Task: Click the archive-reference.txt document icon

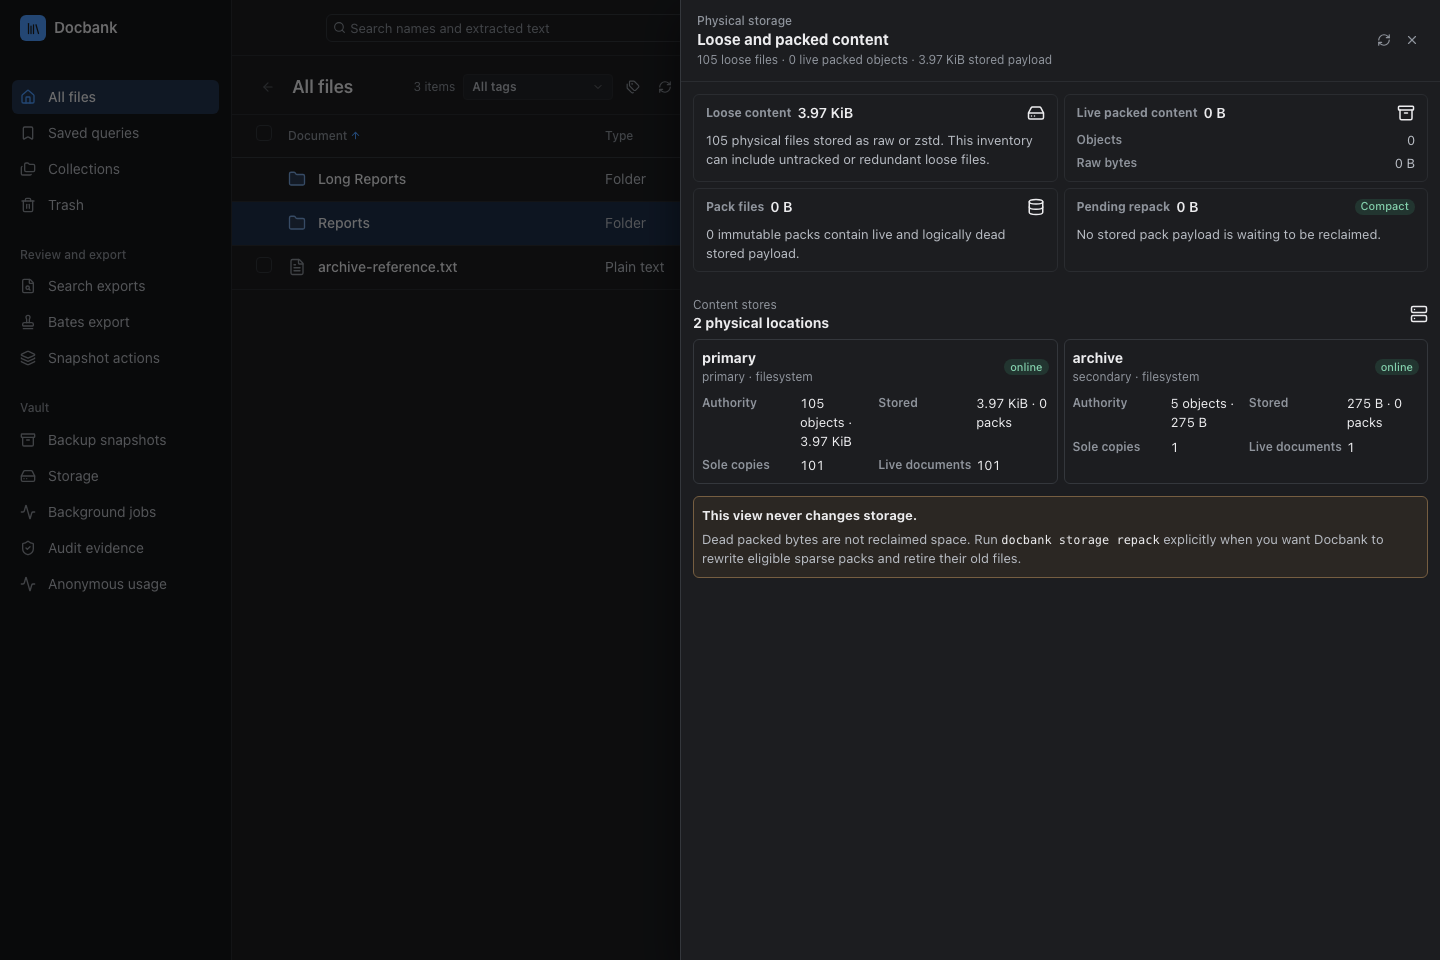Action: (x=297, y=267)
